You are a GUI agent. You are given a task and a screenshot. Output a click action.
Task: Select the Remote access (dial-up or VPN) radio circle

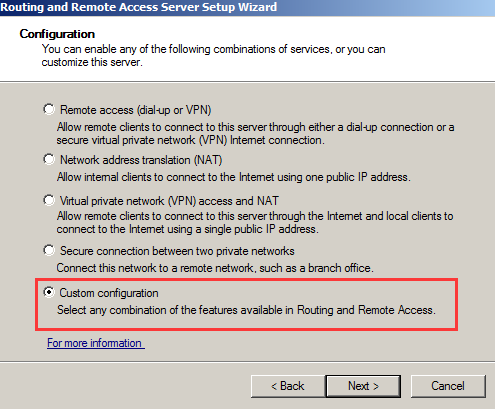click(x=49, y=109)
